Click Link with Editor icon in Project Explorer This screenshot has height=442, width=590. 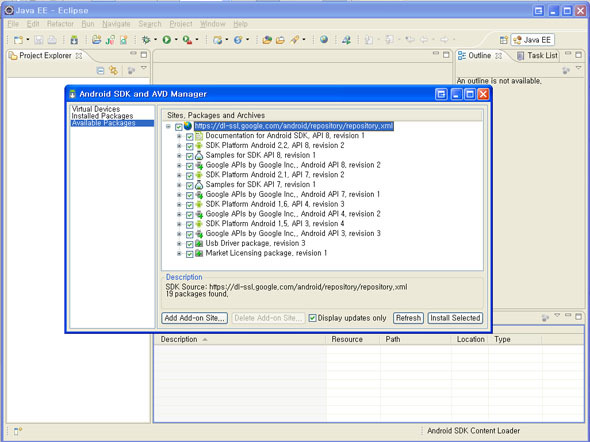113,70
